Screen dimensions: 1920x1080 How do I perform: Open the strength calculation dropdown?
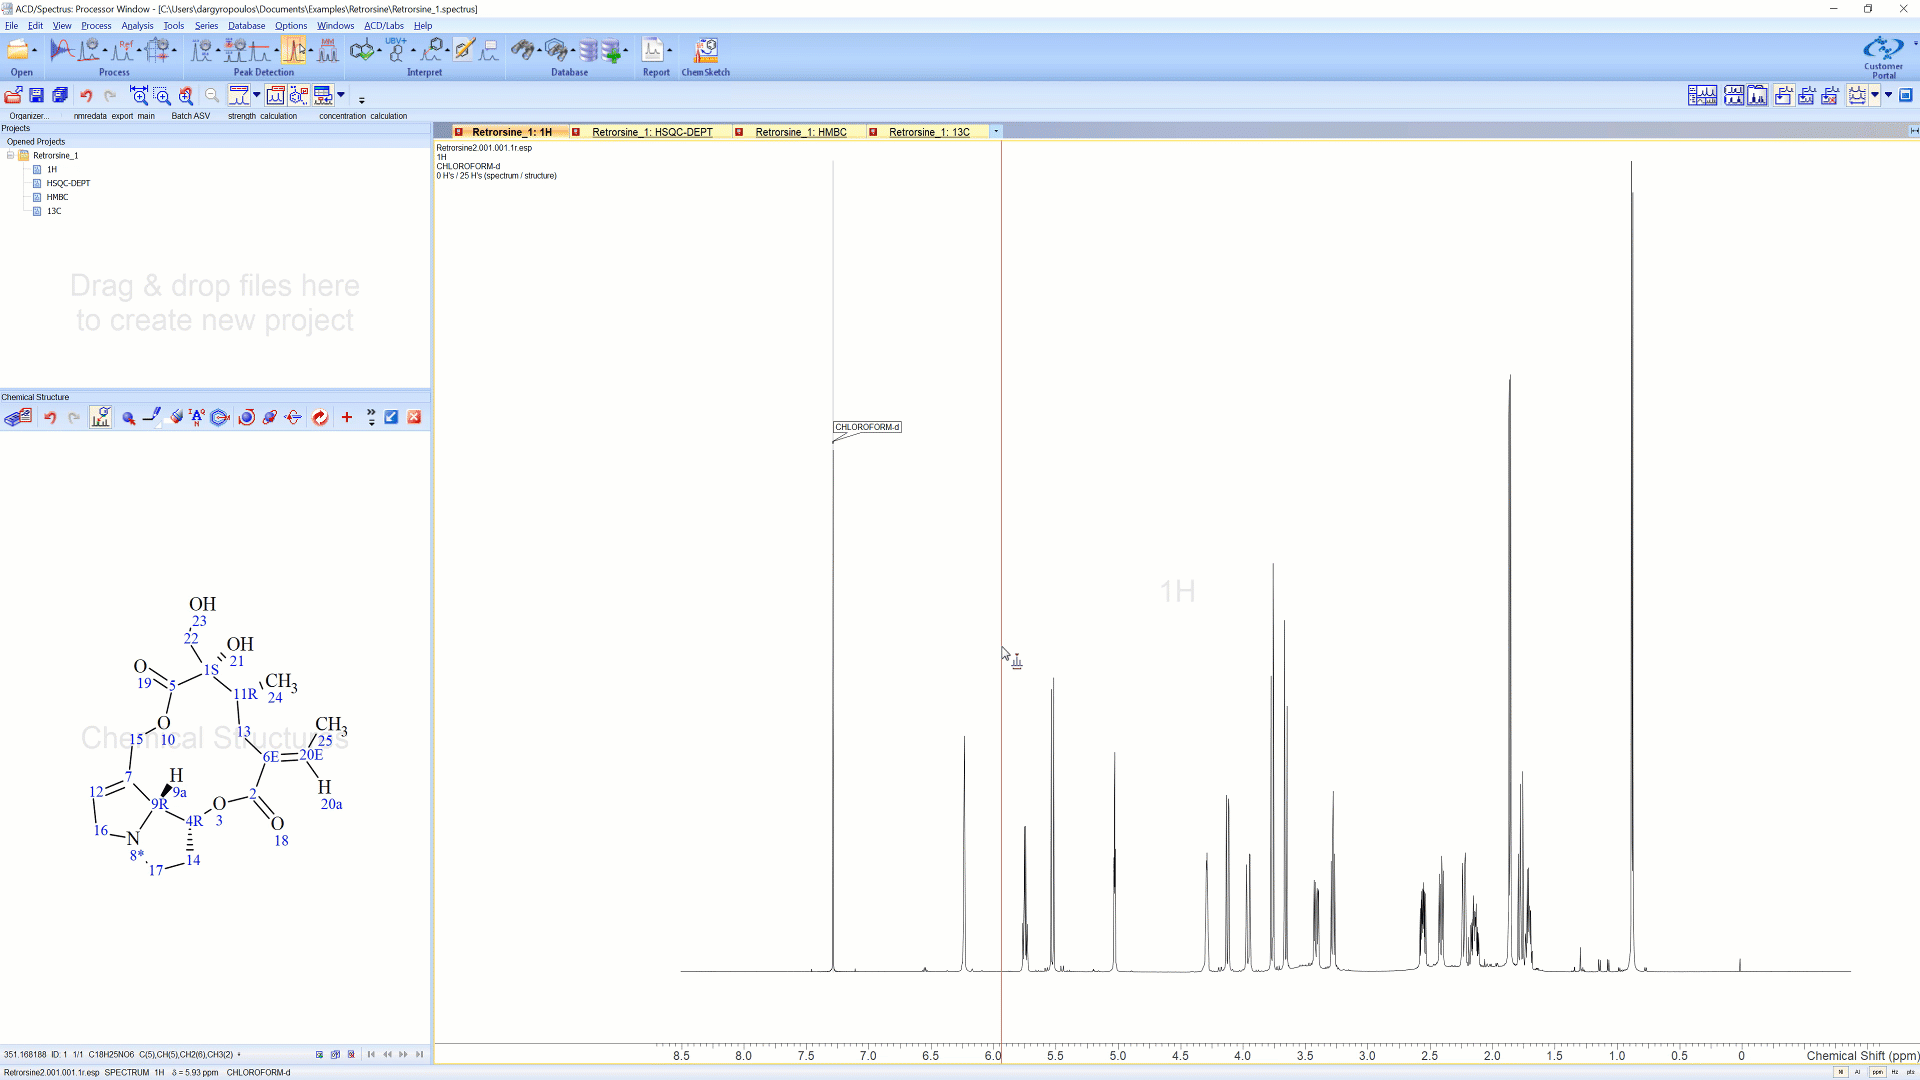tap(256, 95)
